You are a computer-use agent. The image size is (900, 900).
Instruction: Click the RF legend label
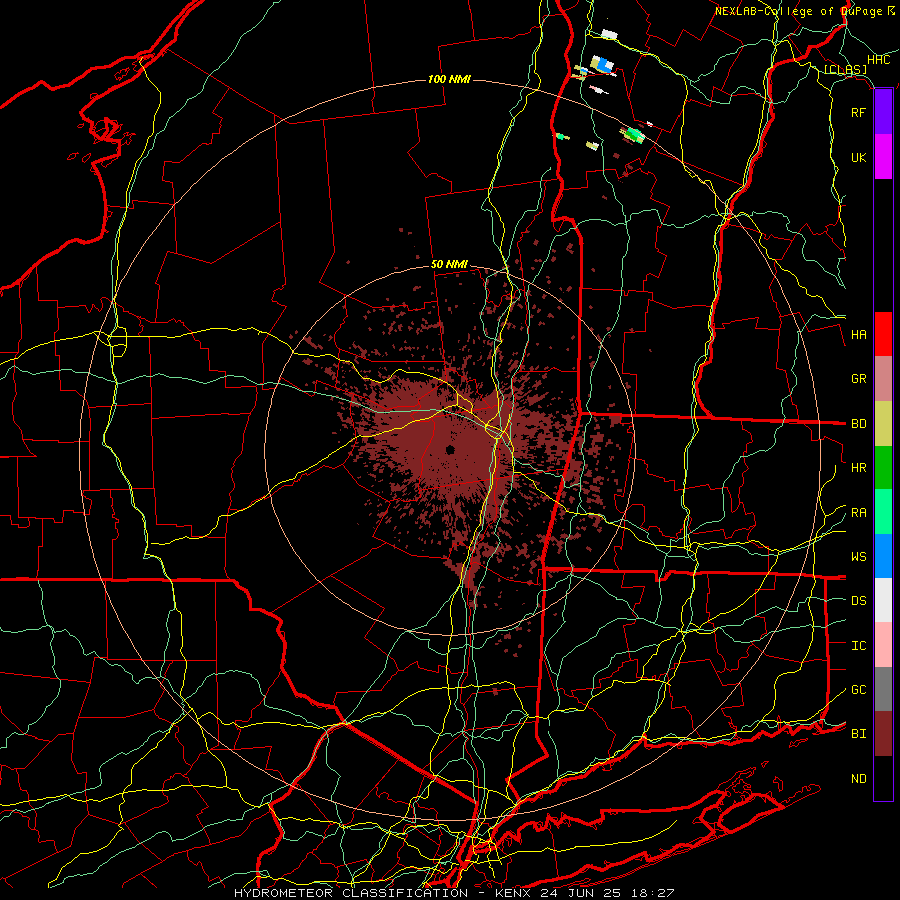click(859, 112)
